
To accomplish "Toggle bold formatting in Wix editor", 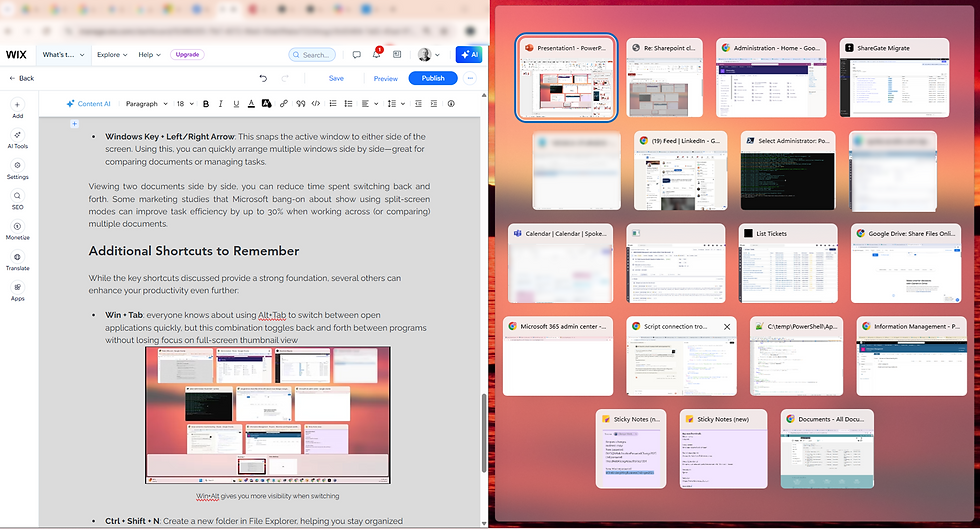I will point(206,104).
